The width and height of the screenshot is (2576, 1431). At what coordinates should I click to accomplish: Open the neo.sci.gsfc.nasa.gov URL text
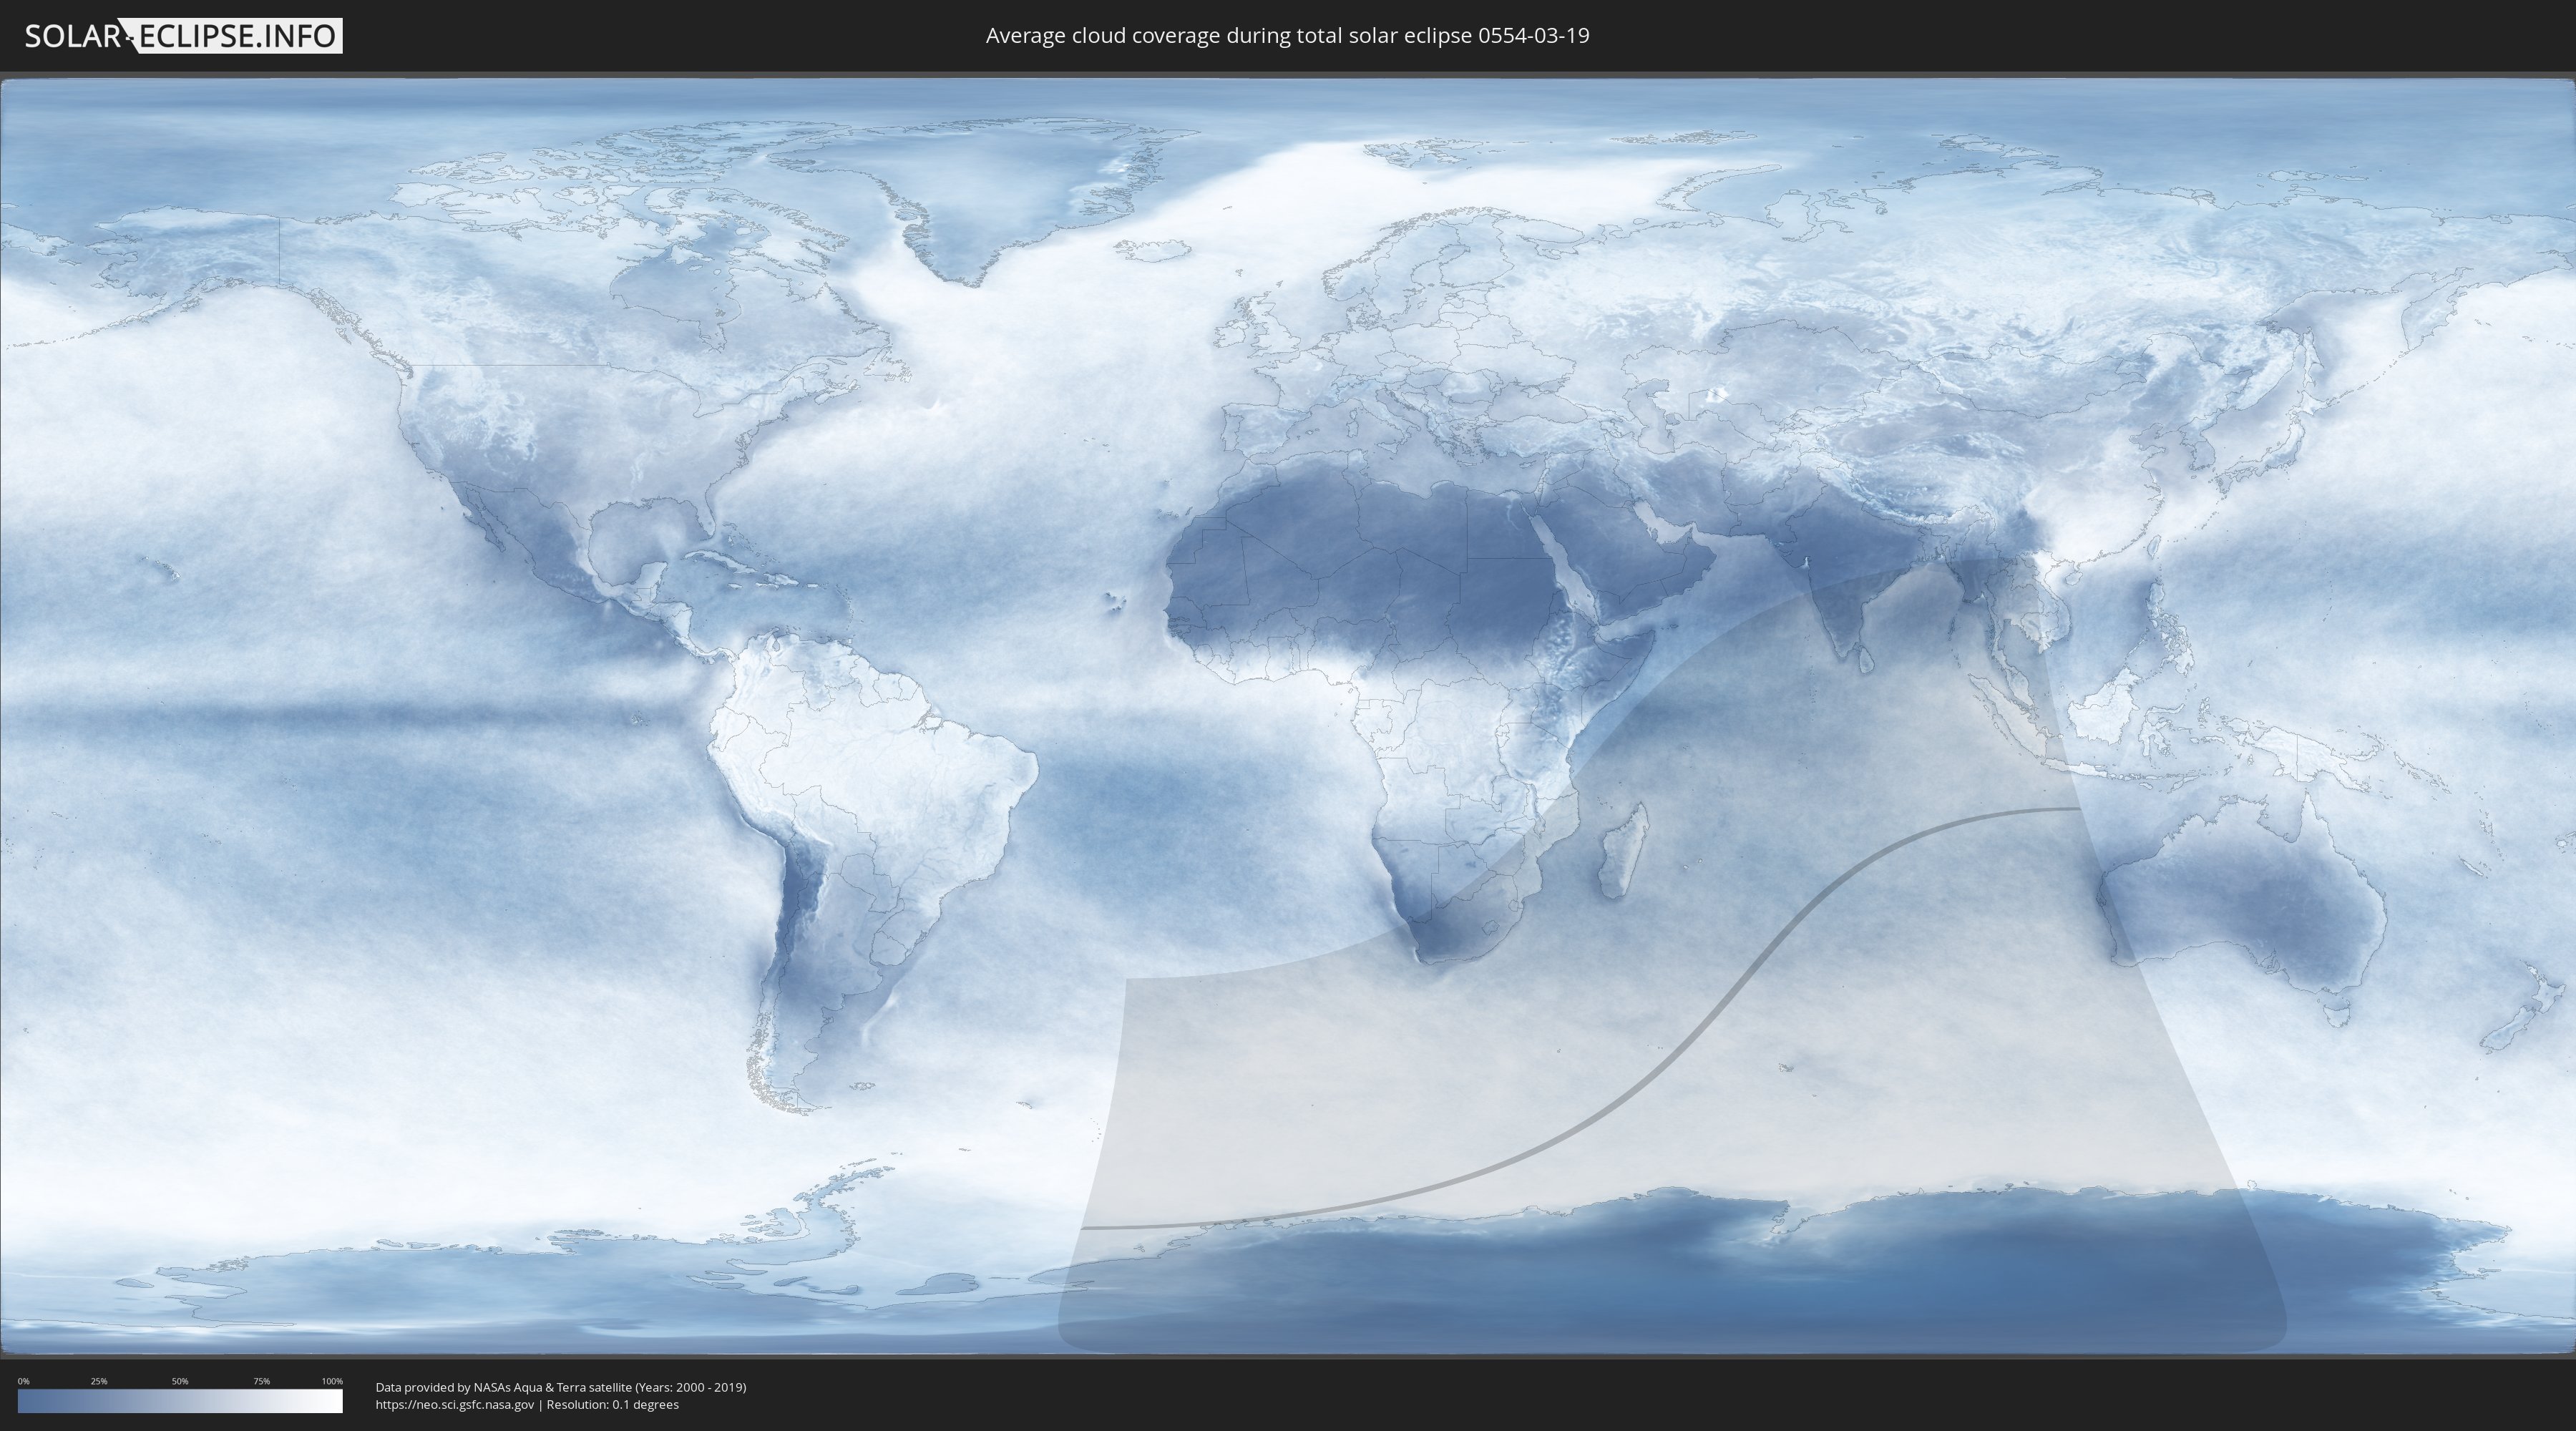coord(454,1404)
